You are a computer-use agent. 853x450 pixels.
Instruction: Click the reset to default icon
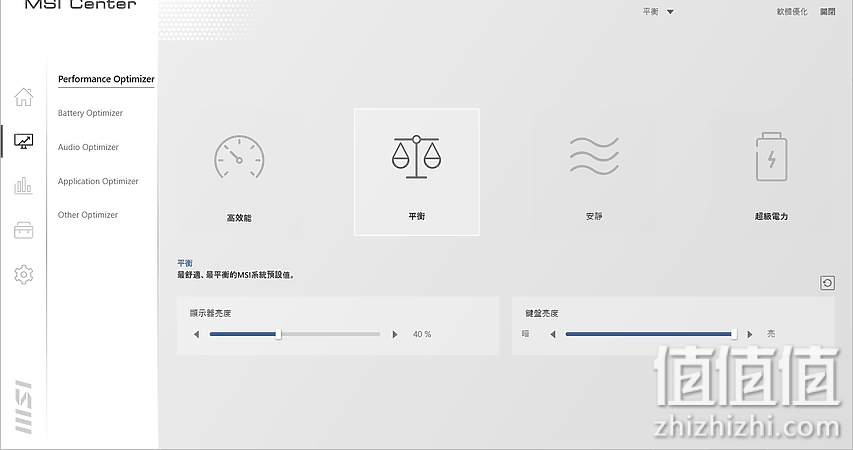(827, 283)
